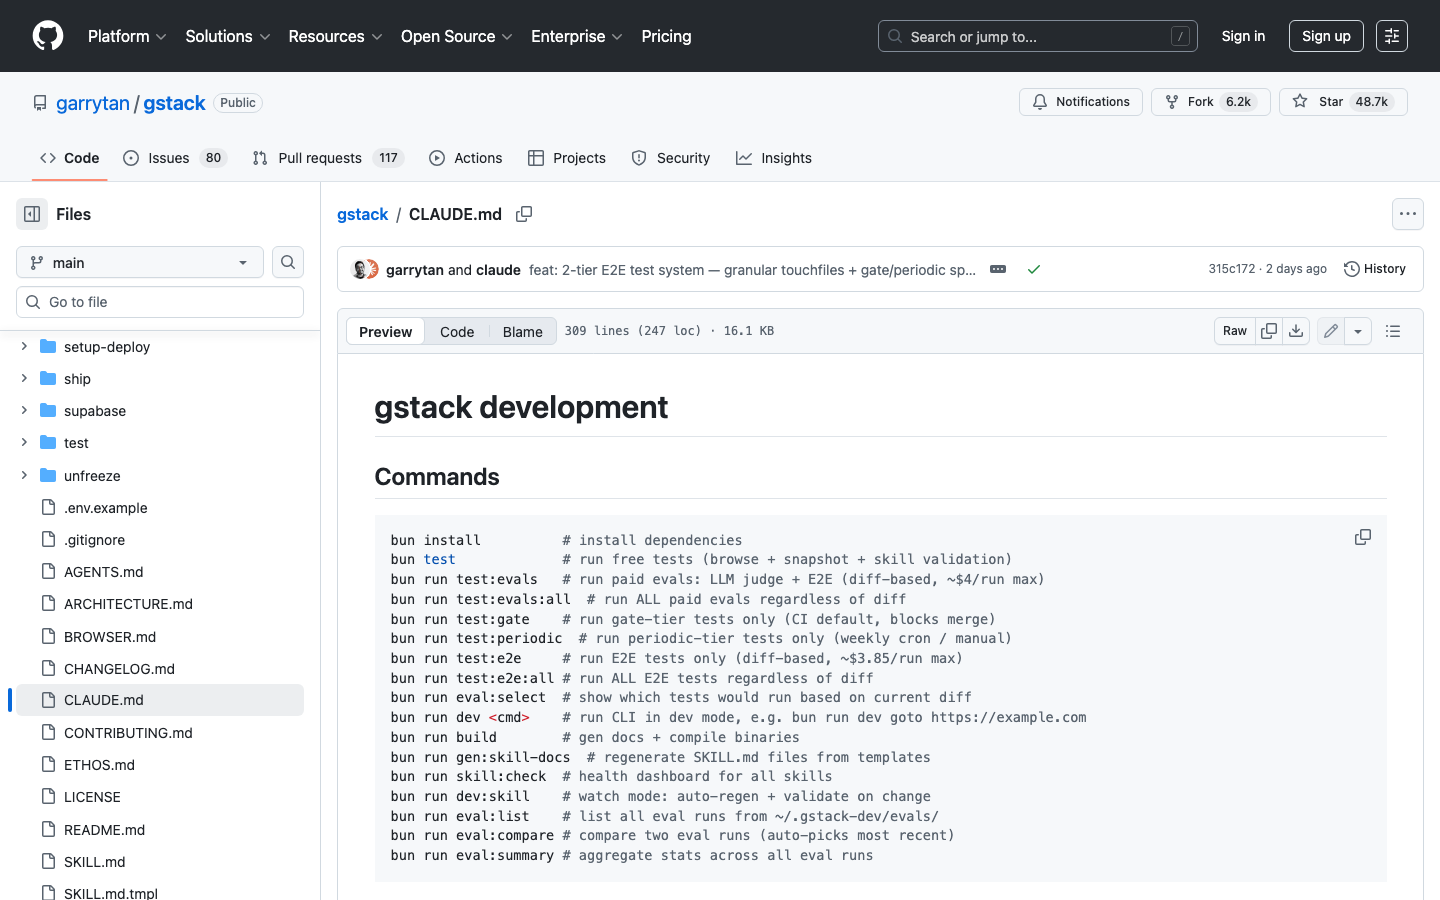Open ARCHITECTURE.md file
Viewport: 1440px width, 900px height.
(x=128, y=604)
